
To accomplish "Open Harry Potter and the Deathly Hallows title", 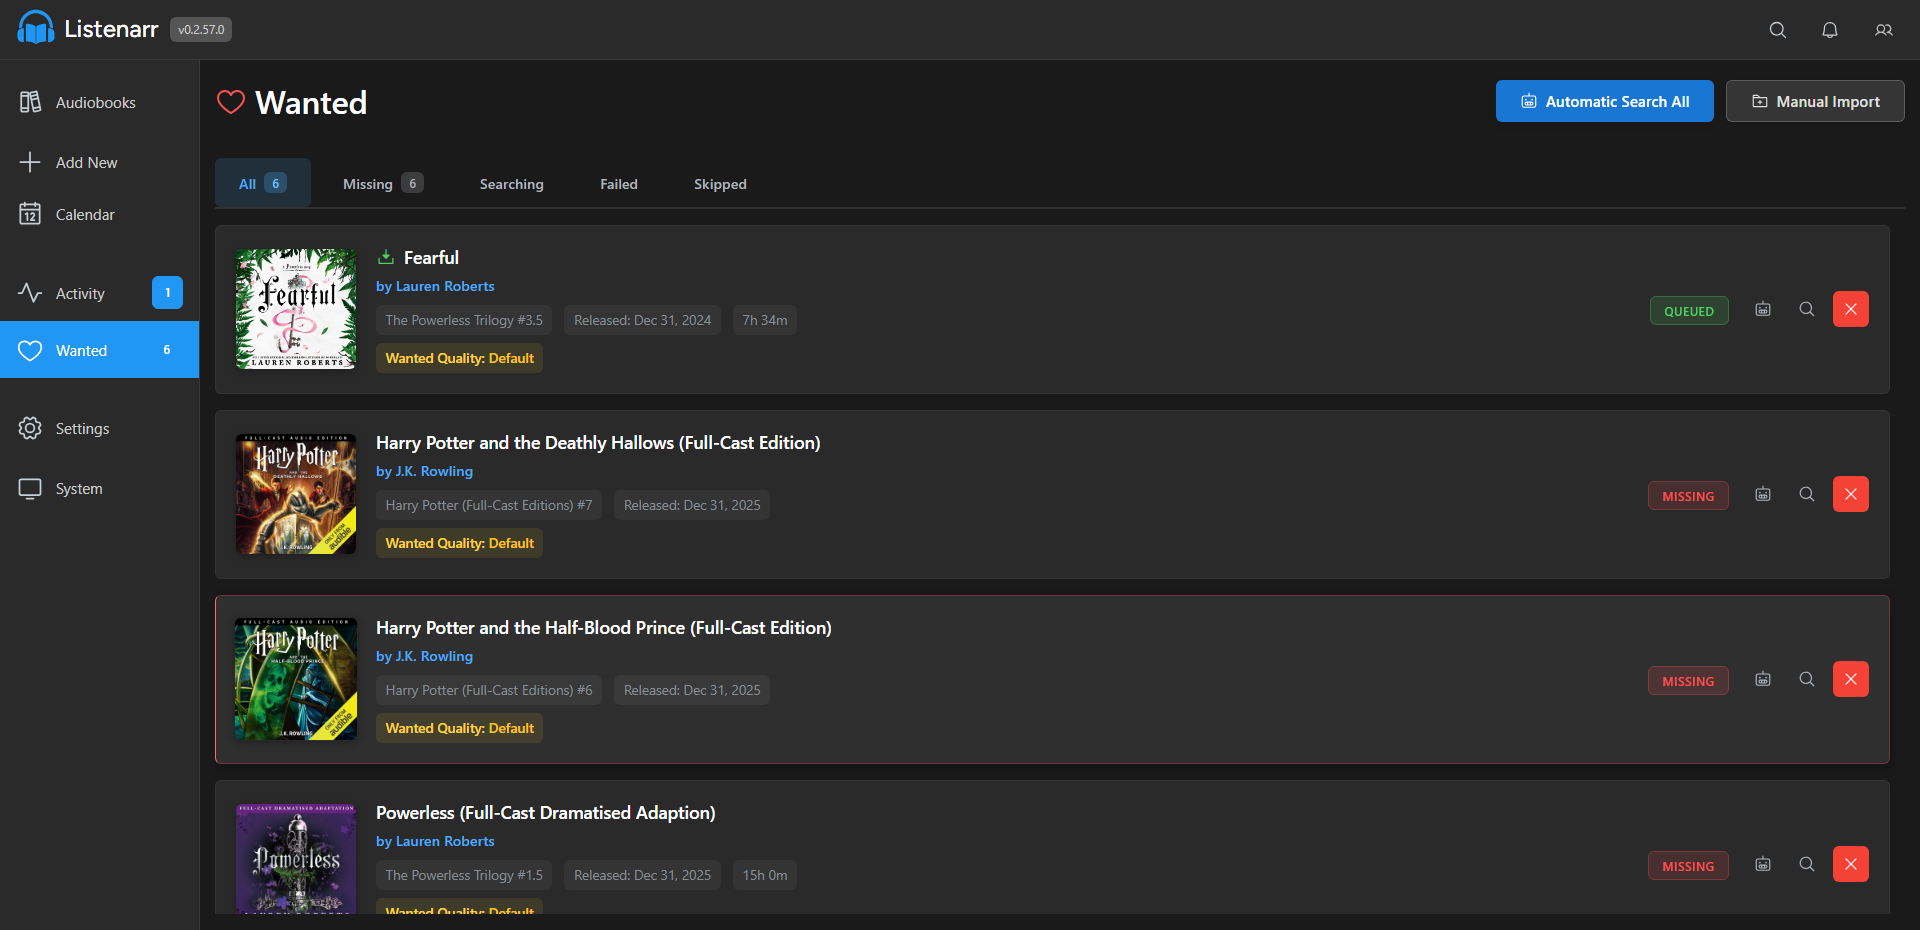I will coord(598,442).
